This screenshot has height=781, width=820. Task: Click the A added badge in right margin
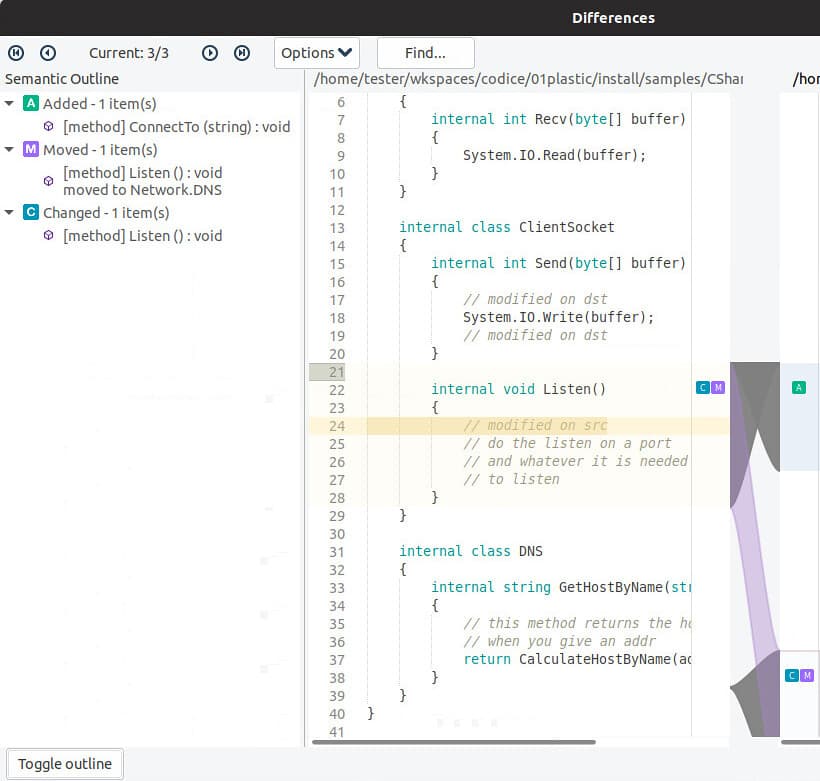click(x=798, y=385)
